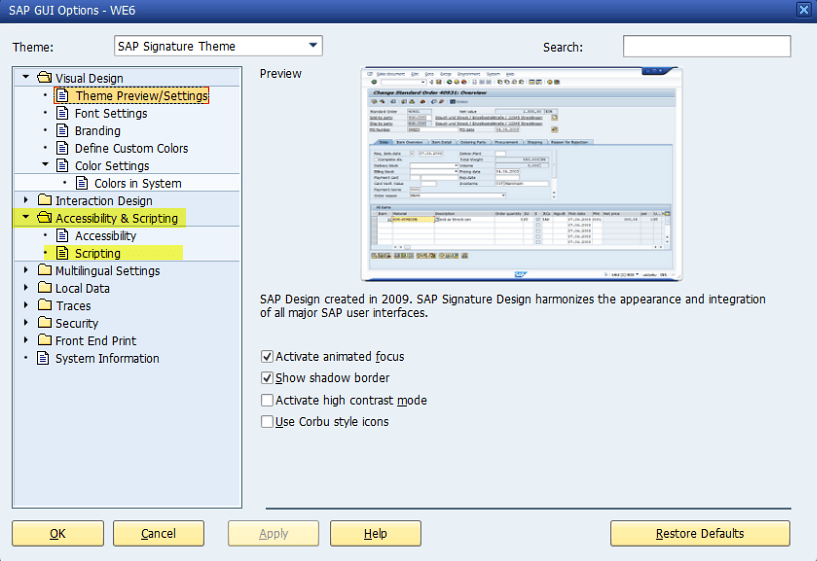Enable Activate high contrast mode
Image resolution: width=817 pixels, height=561 pixels.
point(267,400)
